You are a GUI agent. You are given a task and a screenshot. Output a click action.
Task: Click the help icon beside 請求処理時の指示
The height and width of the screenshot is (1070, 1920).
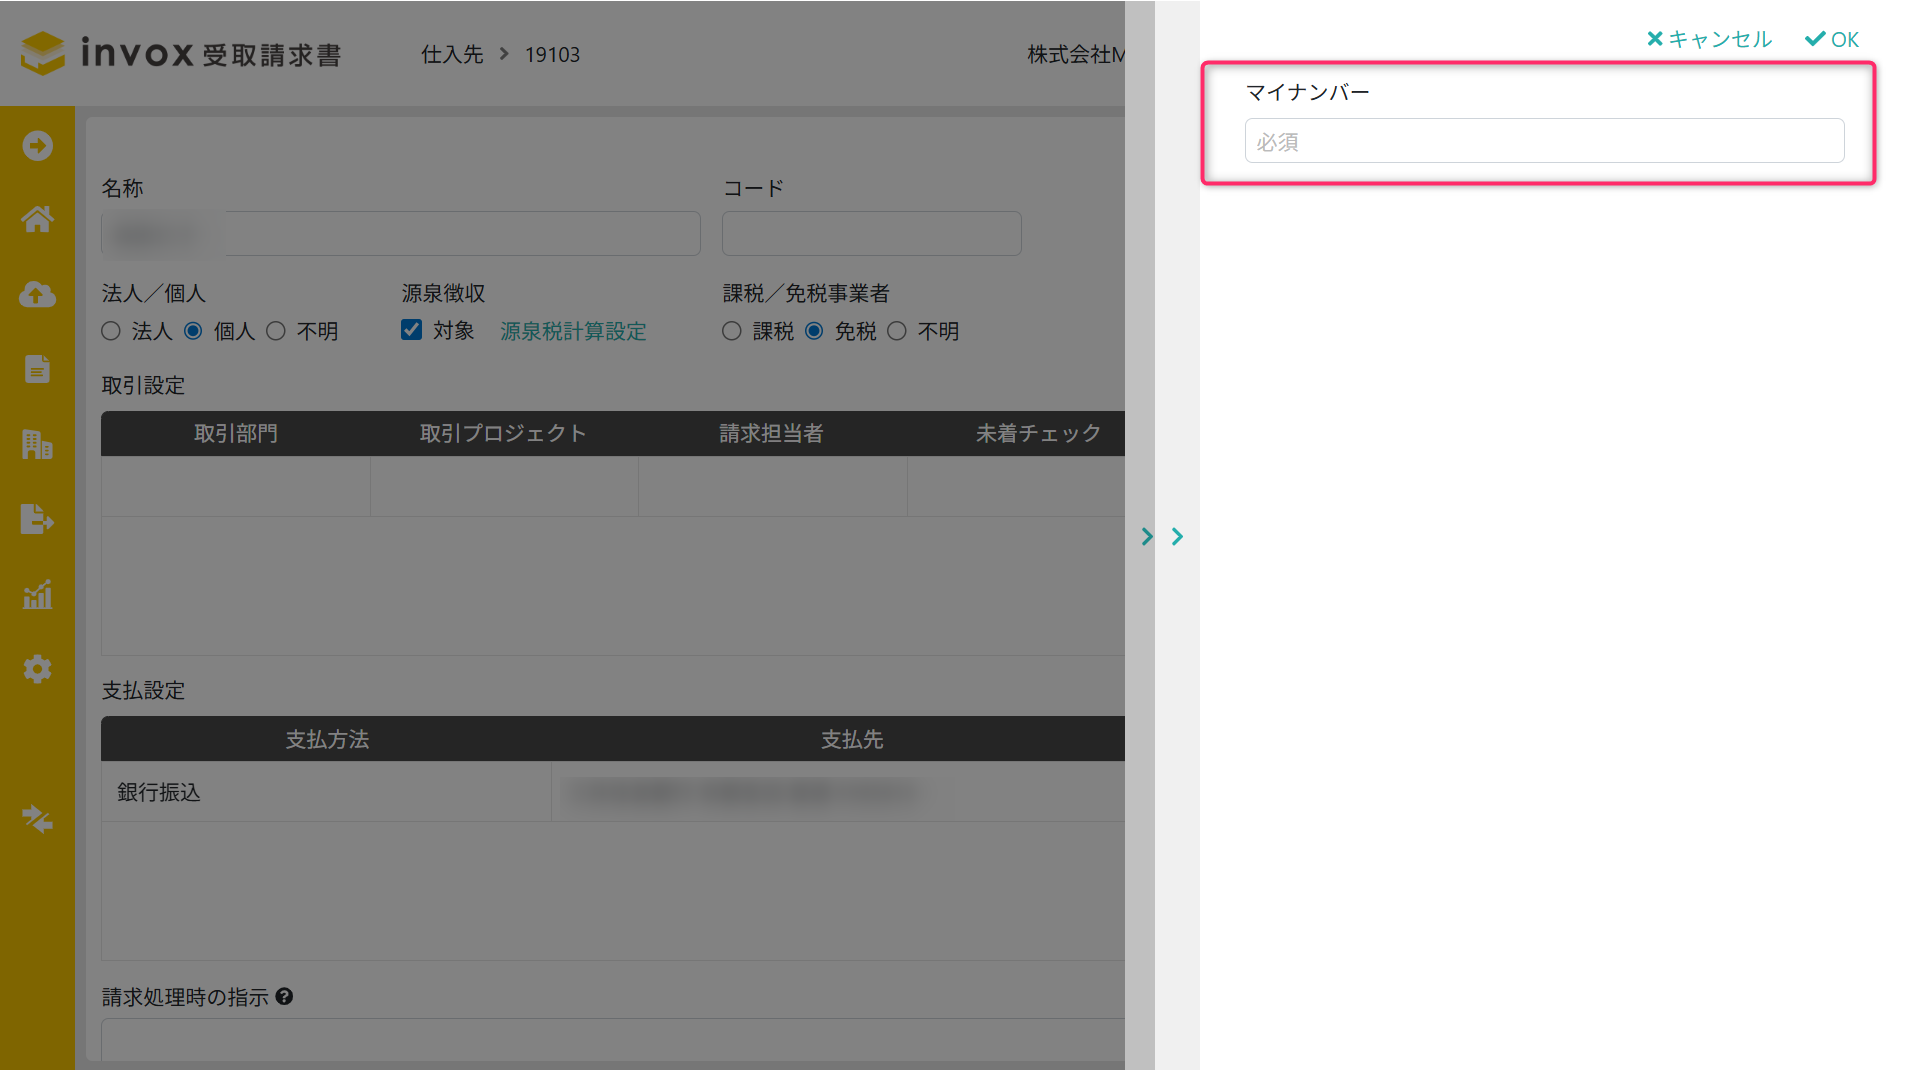point(284,997)
